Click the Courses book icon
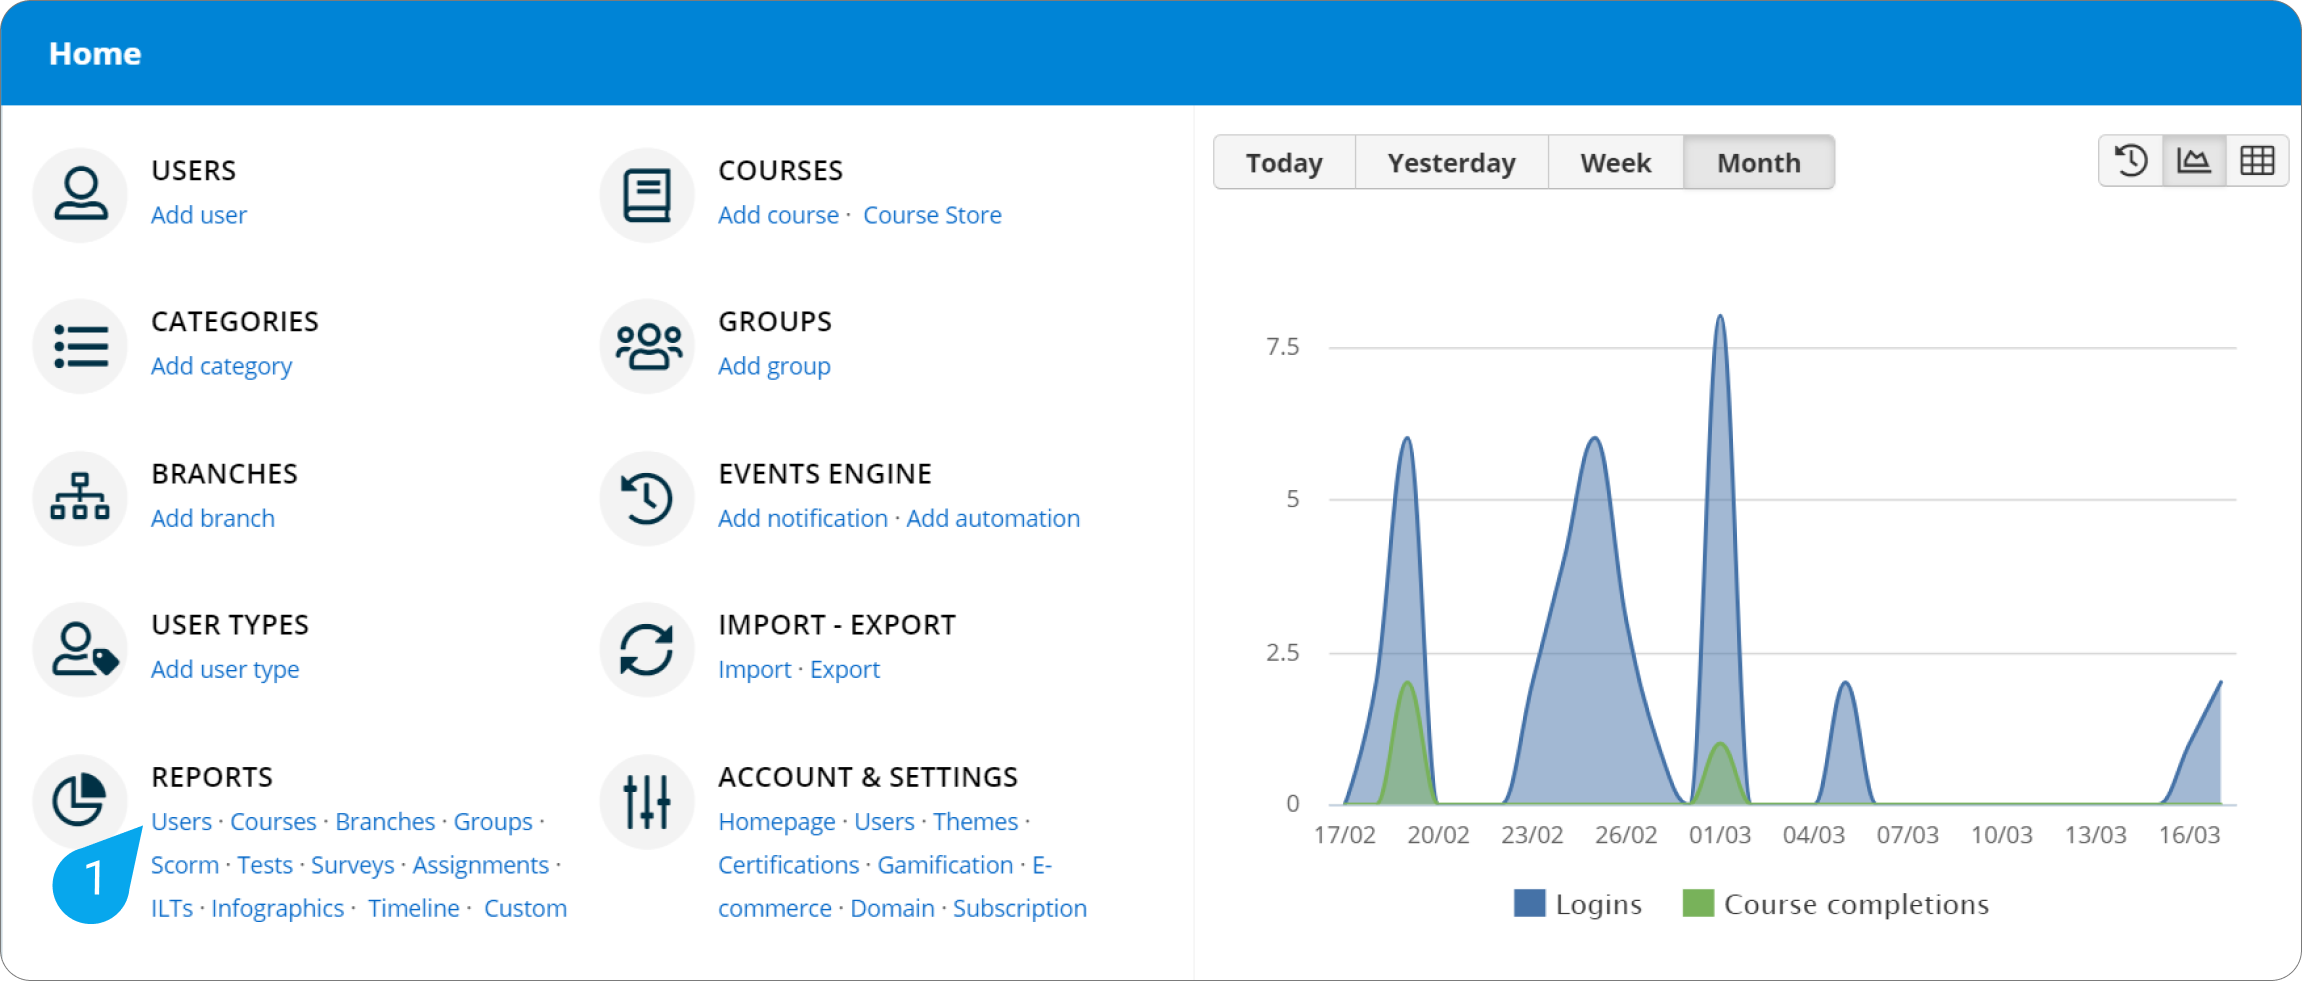Image resolution: width=2302 pixels, height=981 pixels. pyautogui.click(x=647, y=194)
